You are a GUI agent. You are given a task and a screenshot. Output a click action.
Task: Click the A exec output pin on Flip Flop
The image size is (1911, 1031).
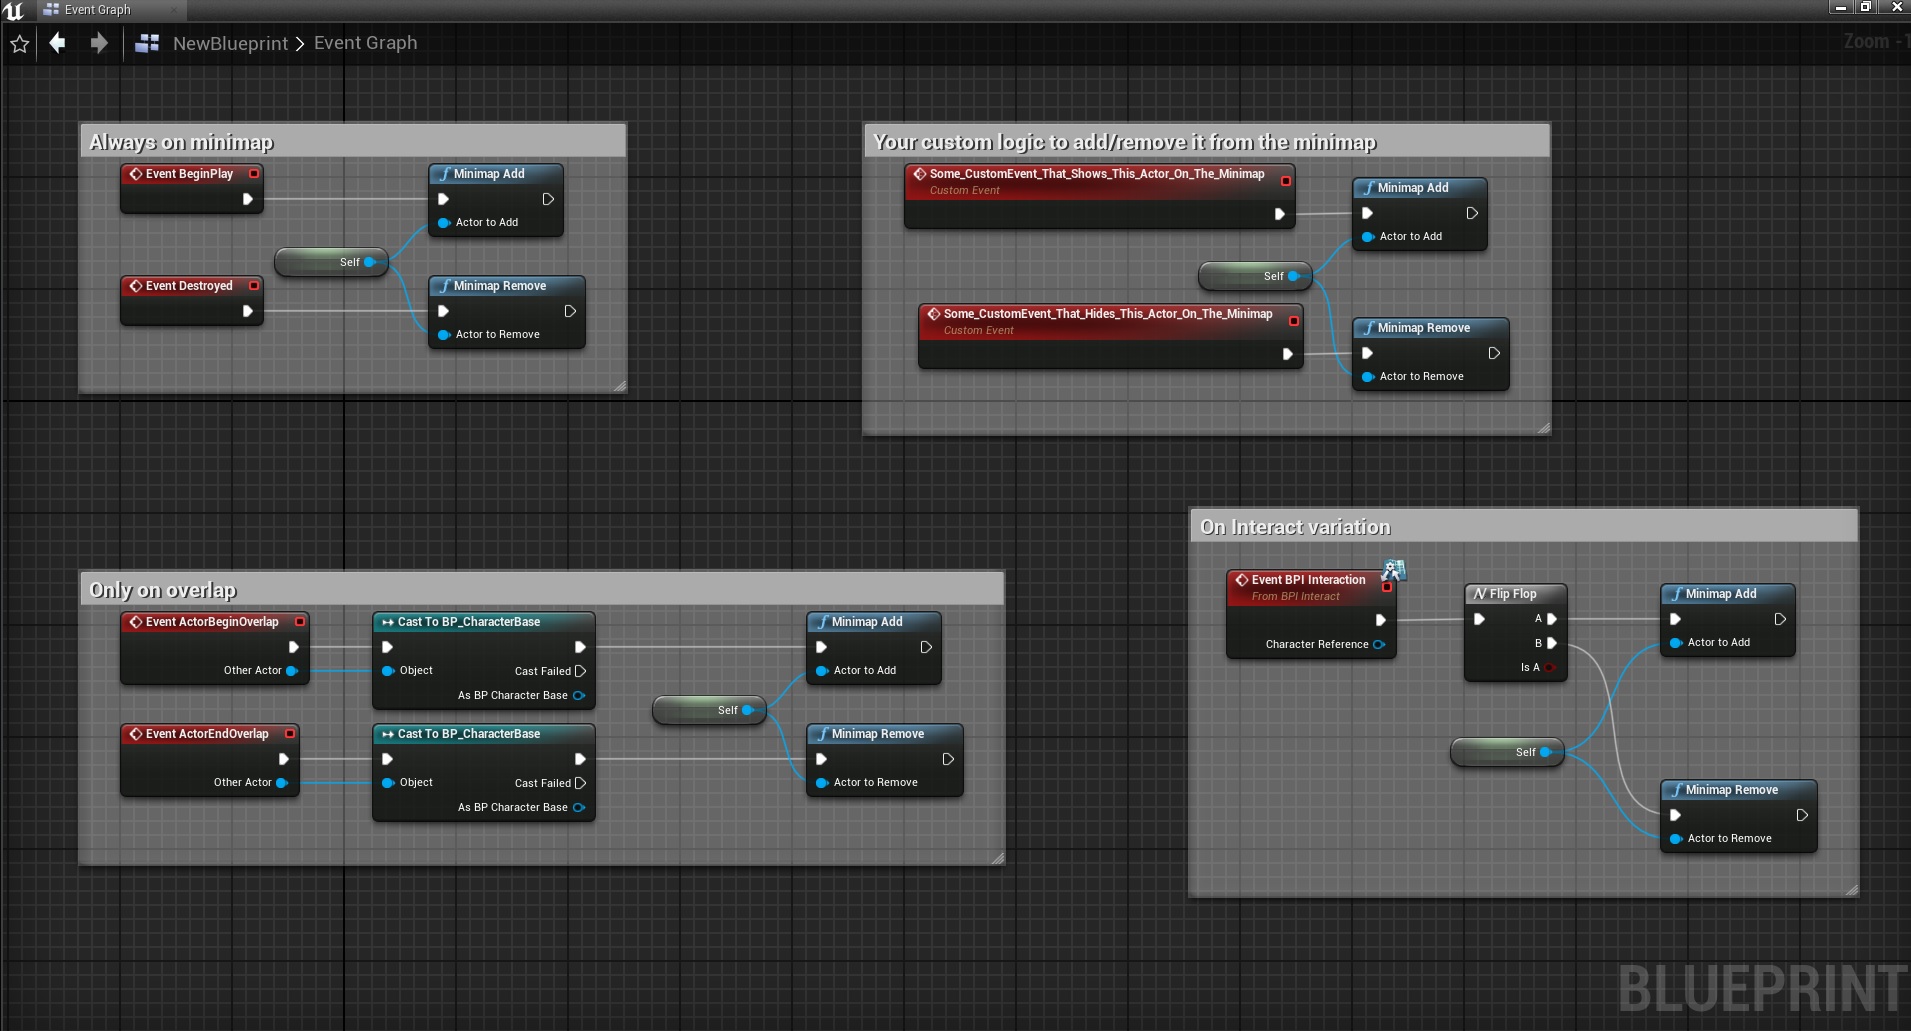click(x=1551, y=618)
